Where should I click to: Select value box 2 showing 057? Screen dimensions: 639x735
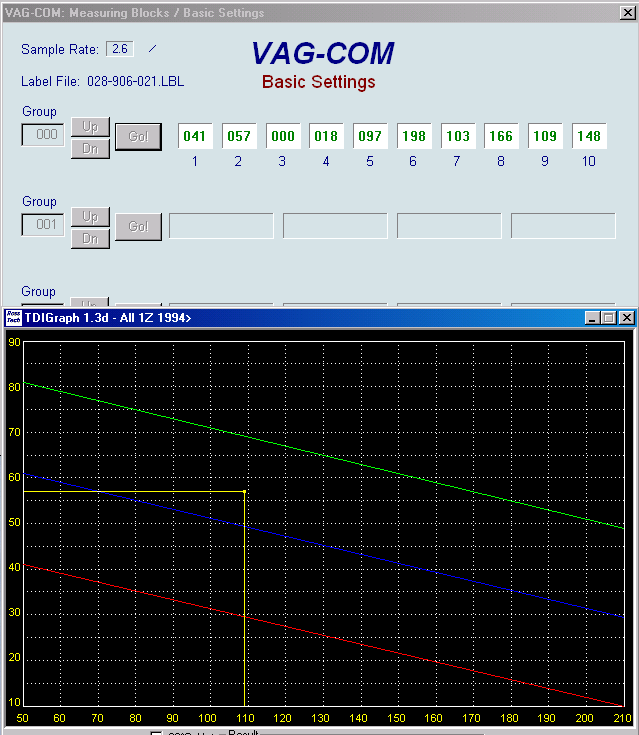(238, 137)
